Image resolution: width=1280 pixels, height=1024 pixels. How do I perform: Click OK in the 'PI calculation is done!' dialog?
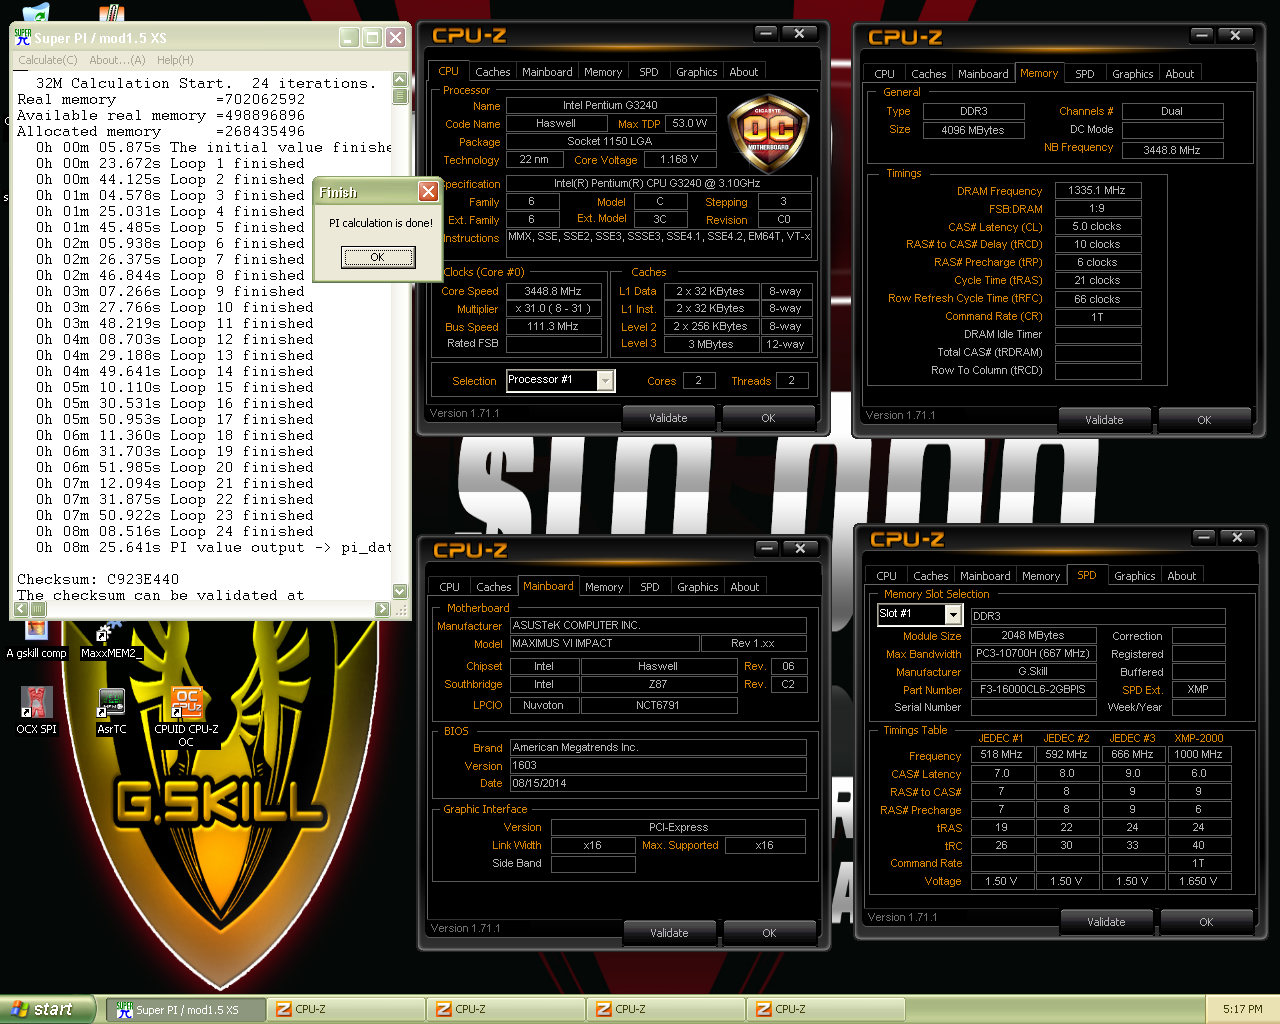[378, 257]
